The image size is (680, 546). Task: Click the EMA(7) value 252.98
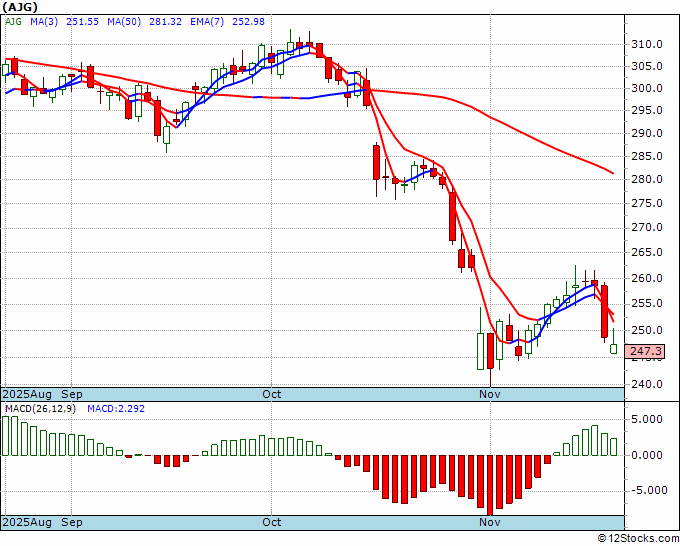(x=248, y=21)
